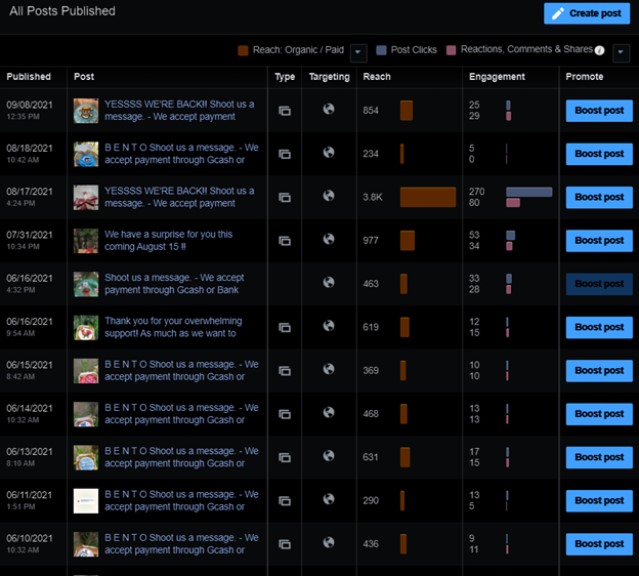Boost the 06/10/2021 post
639x576 pixels.
tap(599, 544)
